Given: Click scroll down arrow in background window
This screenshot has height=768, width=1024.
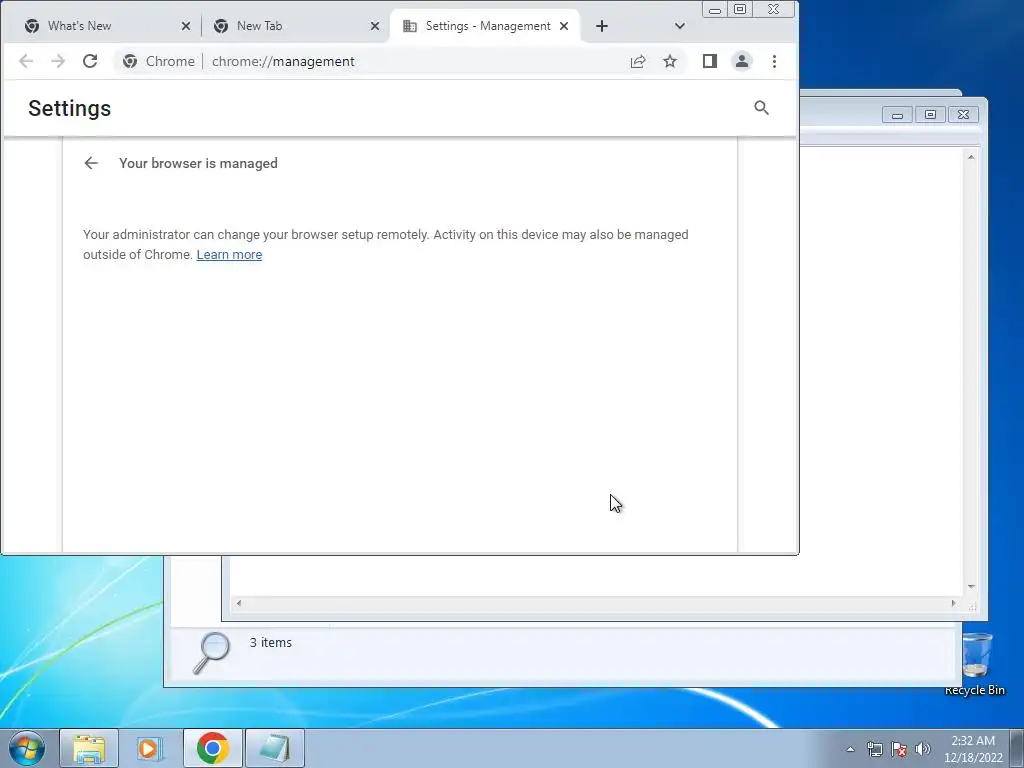Looking at the screenshot, I should coord(971,586).
